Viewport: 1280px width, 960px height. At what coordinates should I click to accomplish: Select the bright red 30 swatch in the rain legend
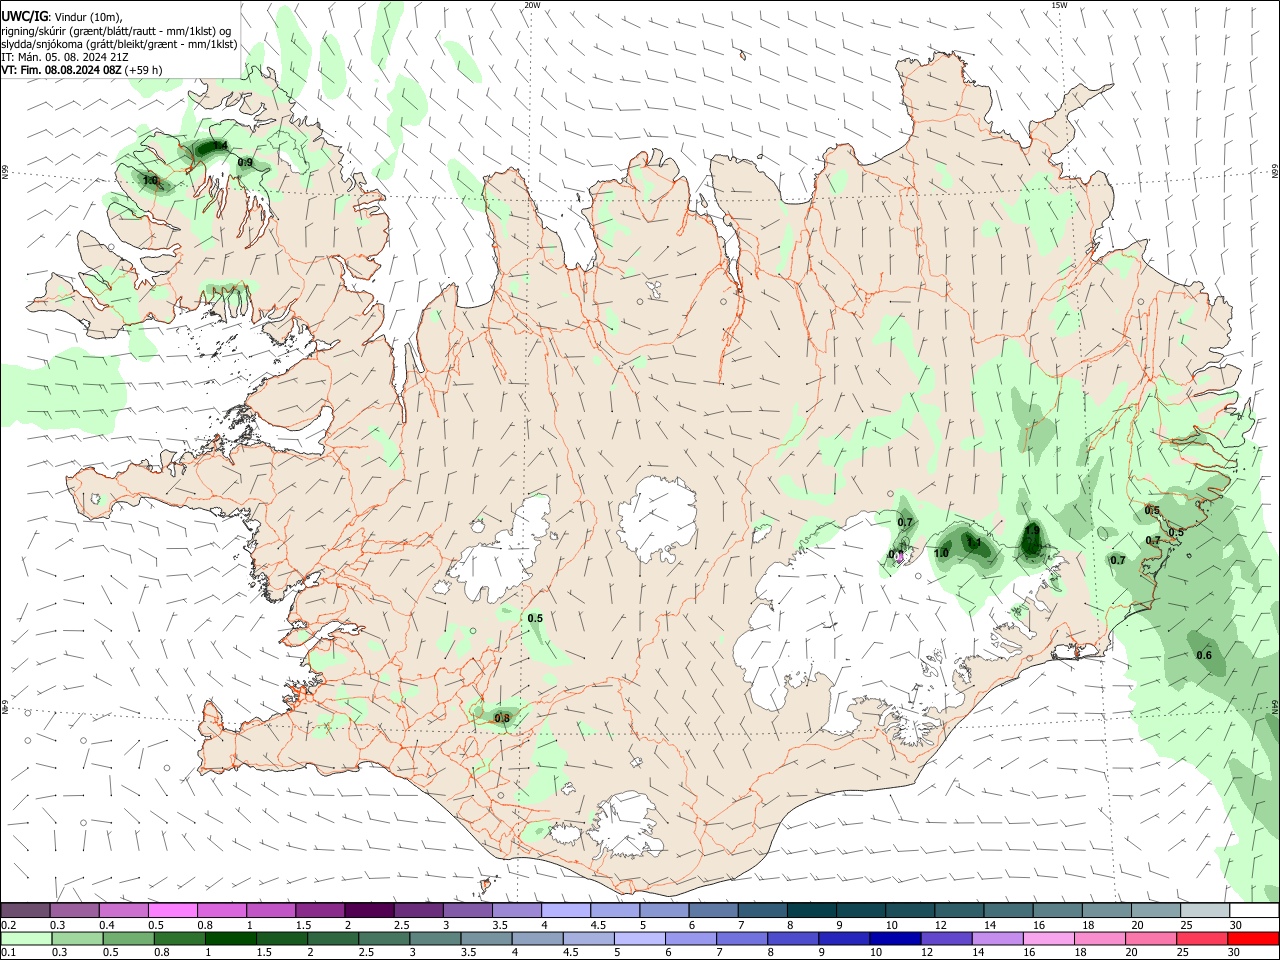[x=1253, y=938]
